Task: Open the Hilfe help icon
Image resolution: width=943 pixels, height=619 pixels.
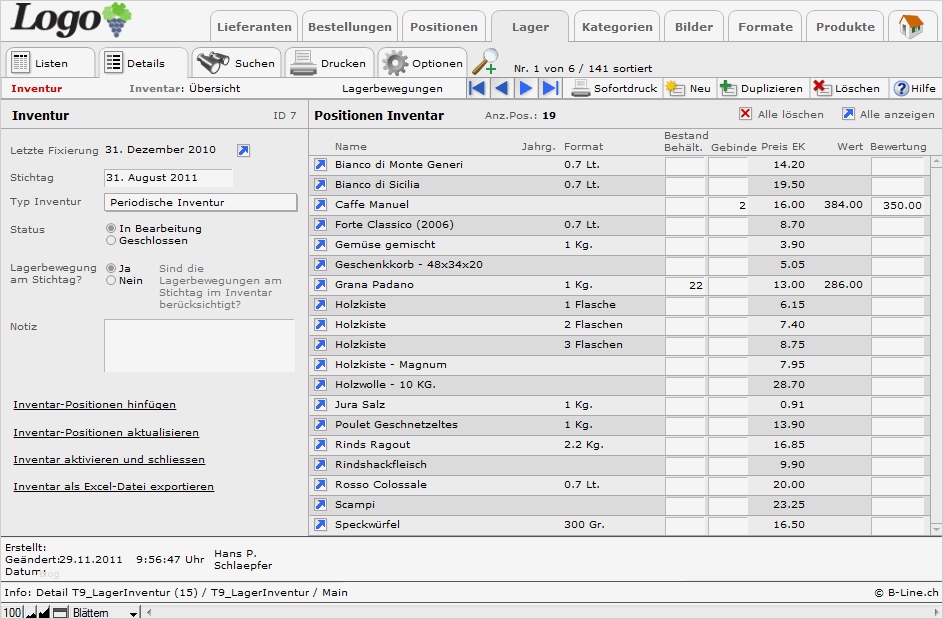Action: (x=914, y=89)
